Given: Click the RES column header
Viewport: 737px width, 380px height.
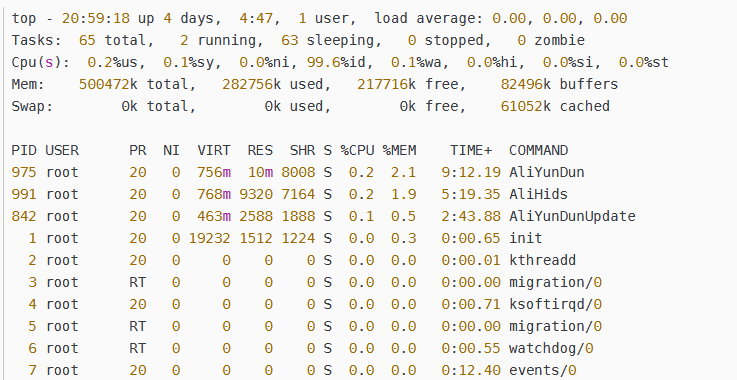Looking at the screenshot, I should click(x=260, y=150).
